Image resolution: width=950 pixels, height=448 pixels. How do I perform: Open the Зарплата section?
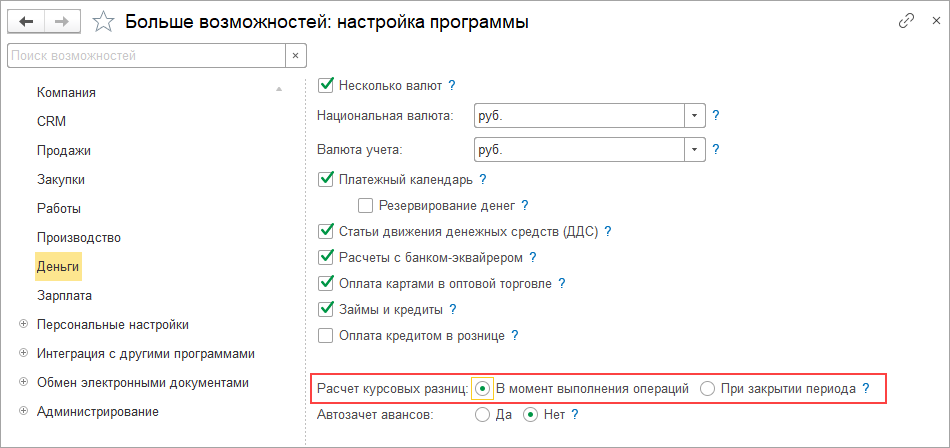[x=65, y=295]
